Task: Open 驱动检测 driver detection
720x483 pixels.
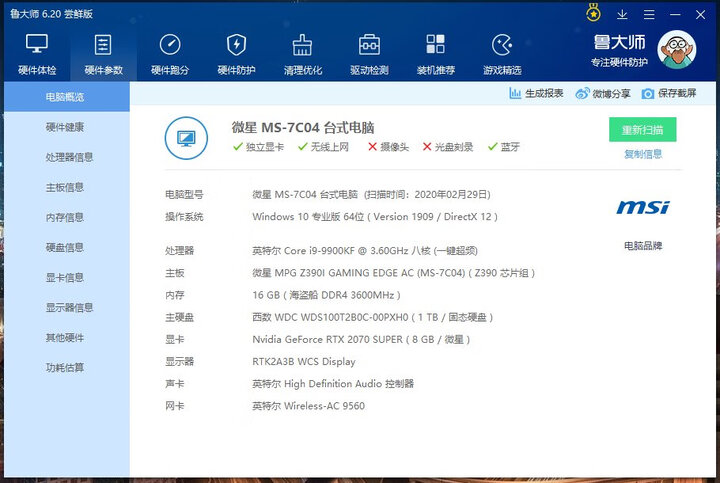Action: point(369,54)
